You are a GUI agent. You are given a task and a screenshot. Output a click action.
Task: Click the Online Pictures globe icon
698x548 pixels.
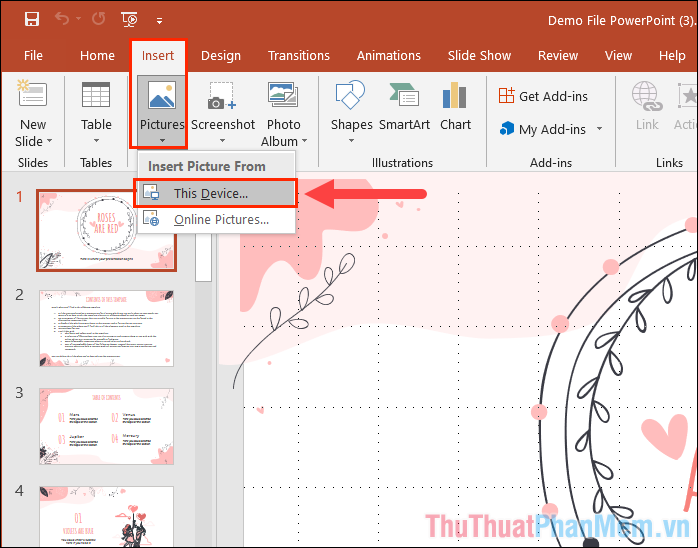pyautogui.click(x=151, y=219)
